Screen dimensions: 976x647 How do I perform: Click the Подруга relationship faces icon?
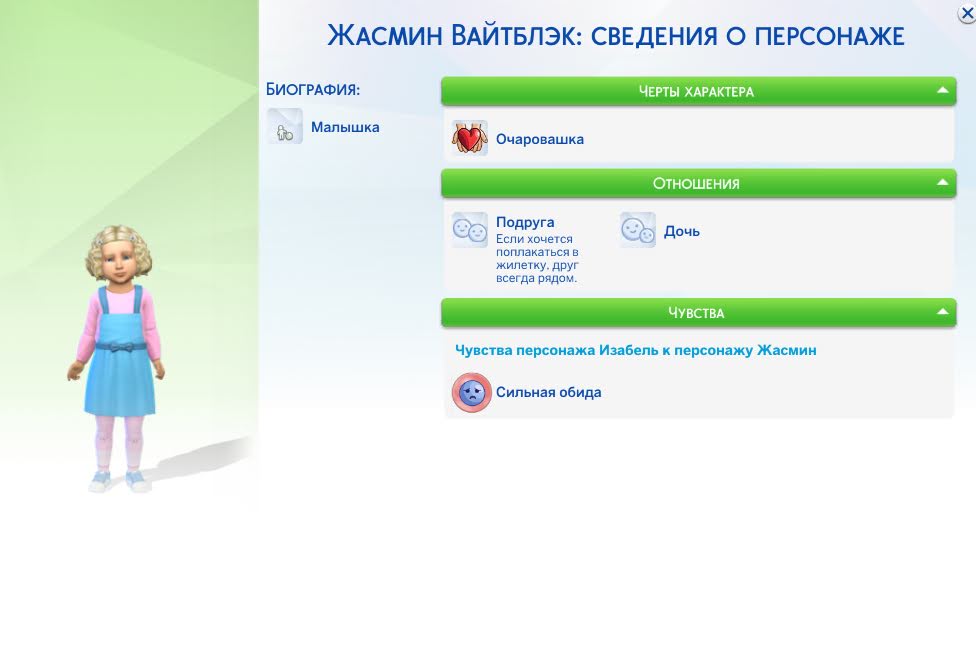pyautogui.click(x=469, y=230)
